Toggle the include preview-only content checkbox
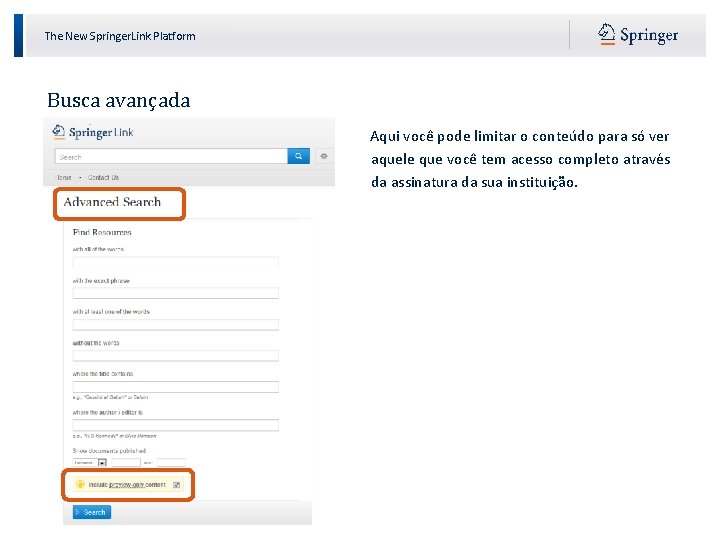Viewport: 720px width, 540px height. (x=176, y=485)
